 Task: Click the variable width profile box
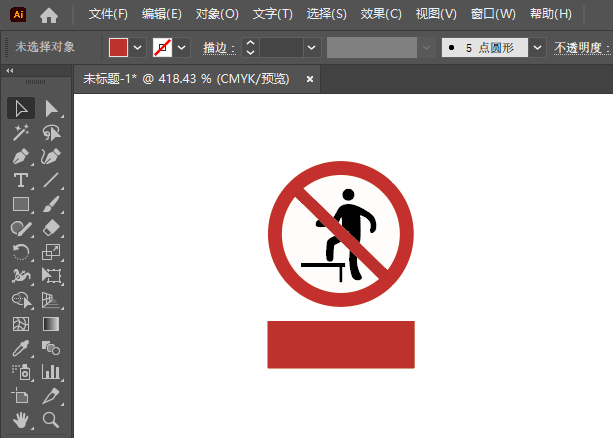[x=372, y=48]
